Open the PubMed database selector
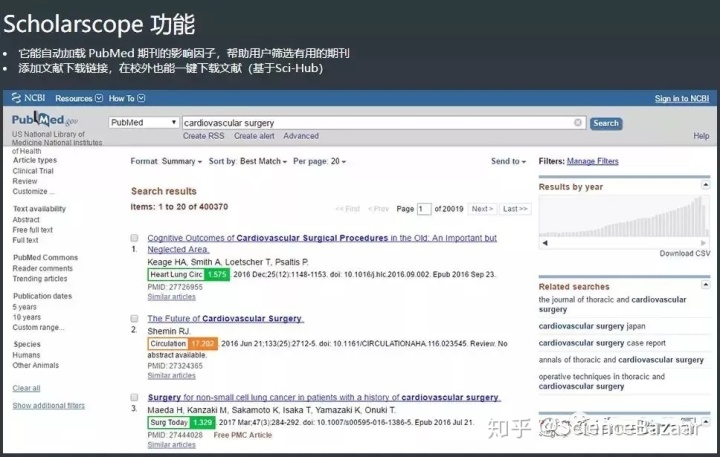The width and height of the screenshot is (720, 457). [x=143, y=123]
